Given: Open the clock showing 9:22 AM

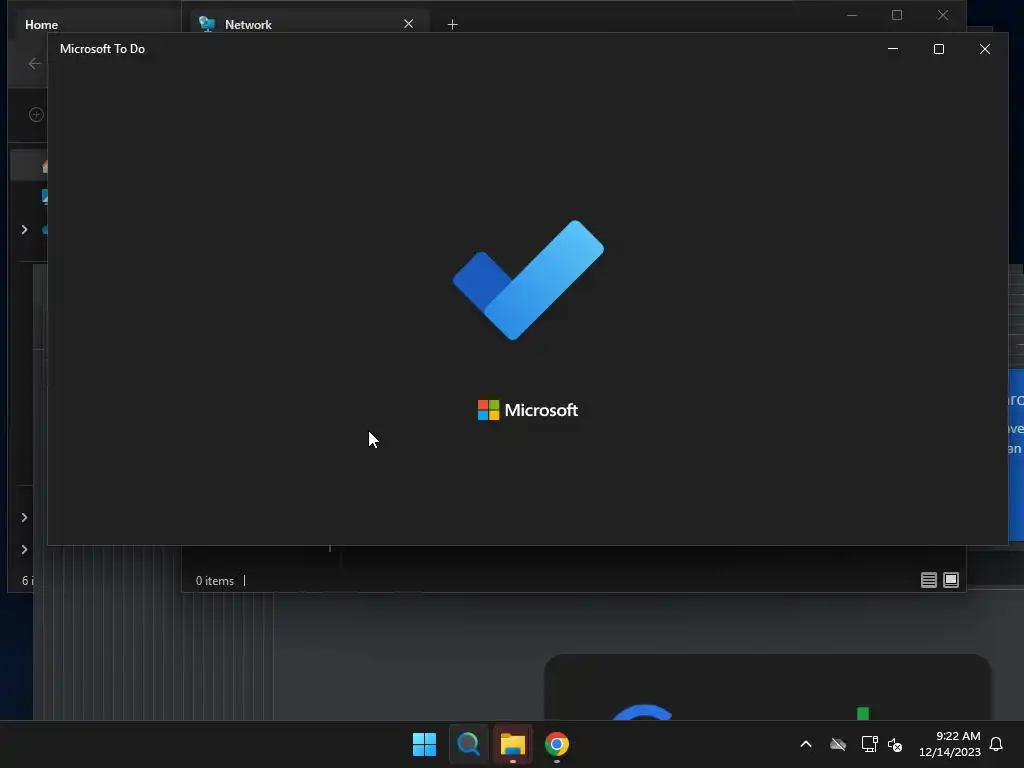Looking at the screenshot, I should [950, 744].
